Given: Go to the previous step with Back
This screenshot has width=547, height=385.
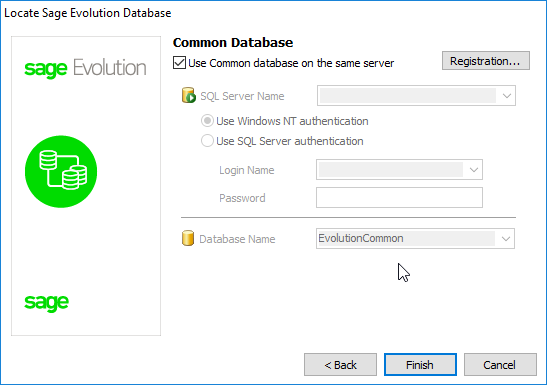Looking at the screenshot, I should (x=340, y=365).
